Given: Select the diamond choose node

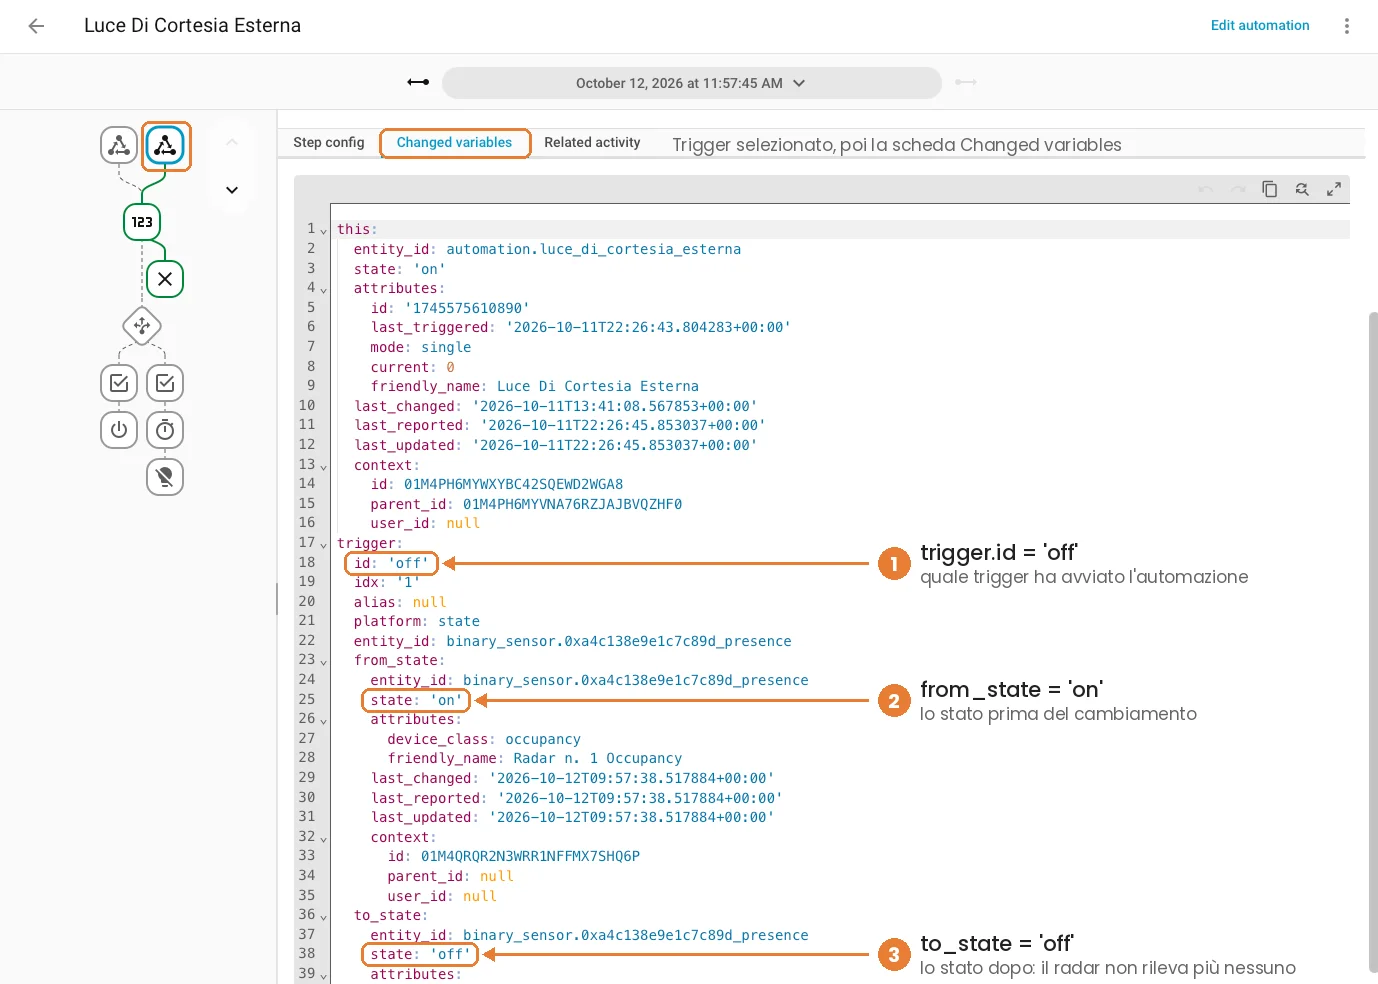Looking at the screenshot, I should click(x=142, y=326).
